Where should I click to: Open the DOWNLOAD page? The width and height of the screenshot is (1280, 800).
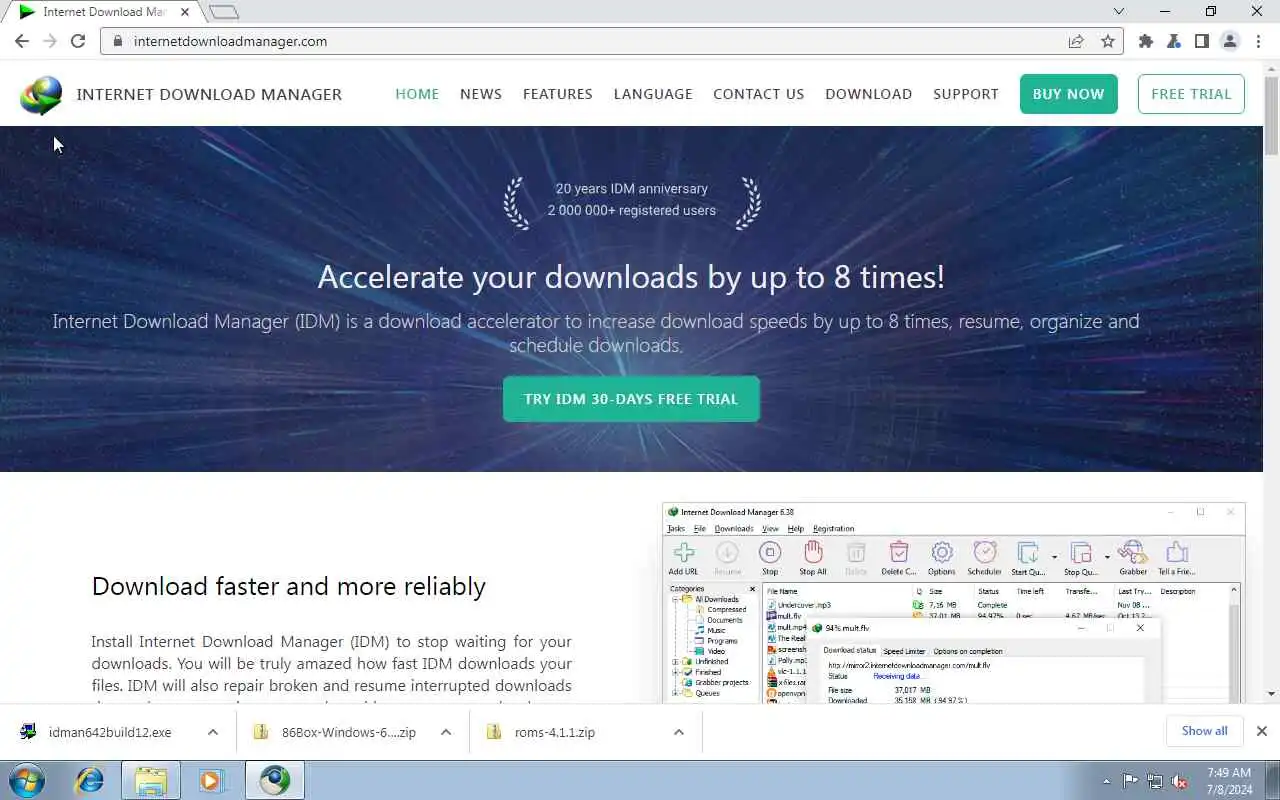[868, 94]
